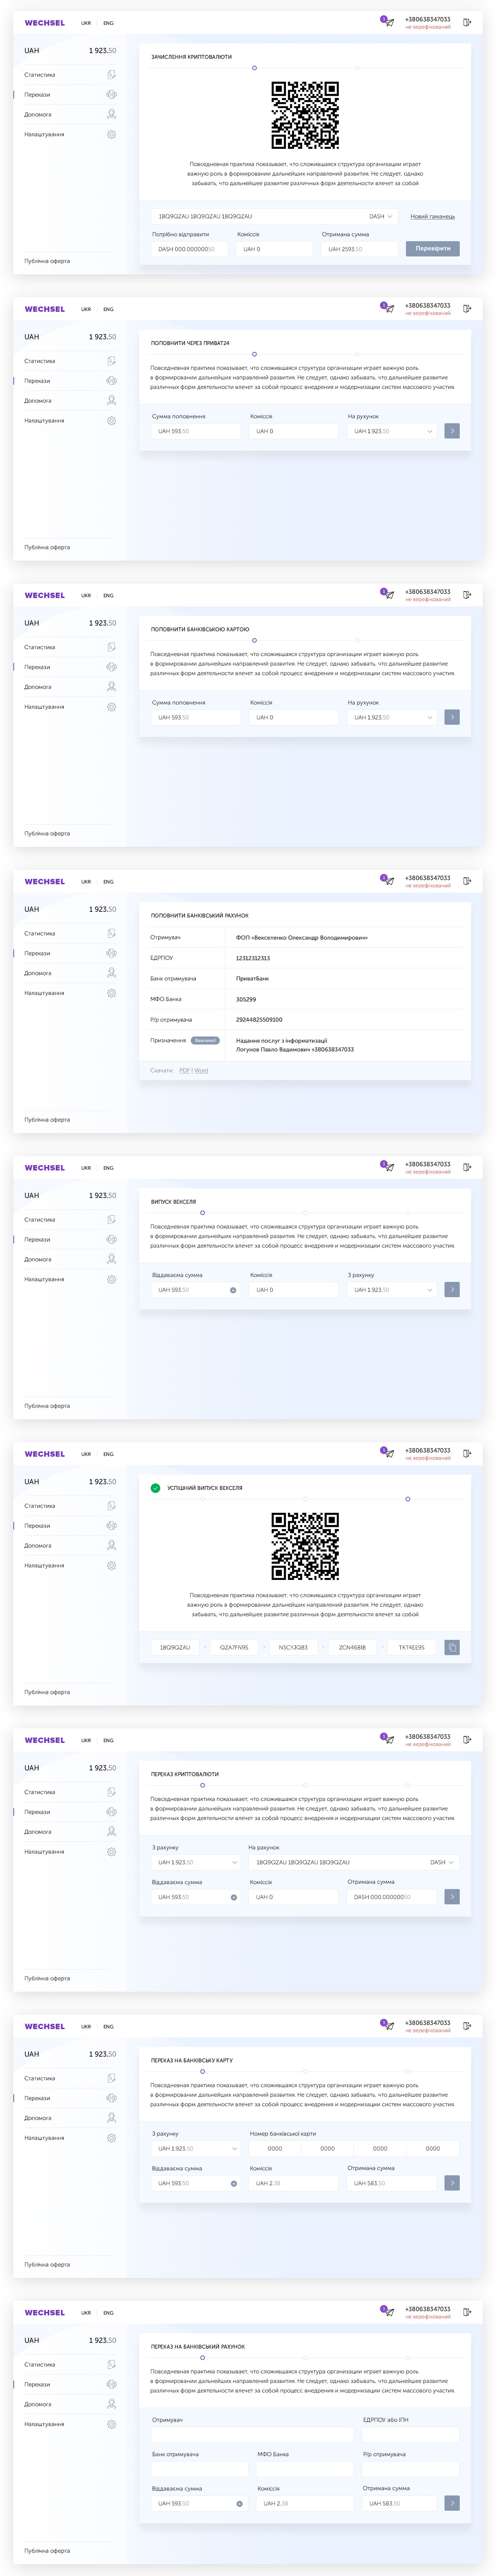Click green checkmark beside Успішний випуск векселя
The image size is (496, 2576).
(155, 1488)
